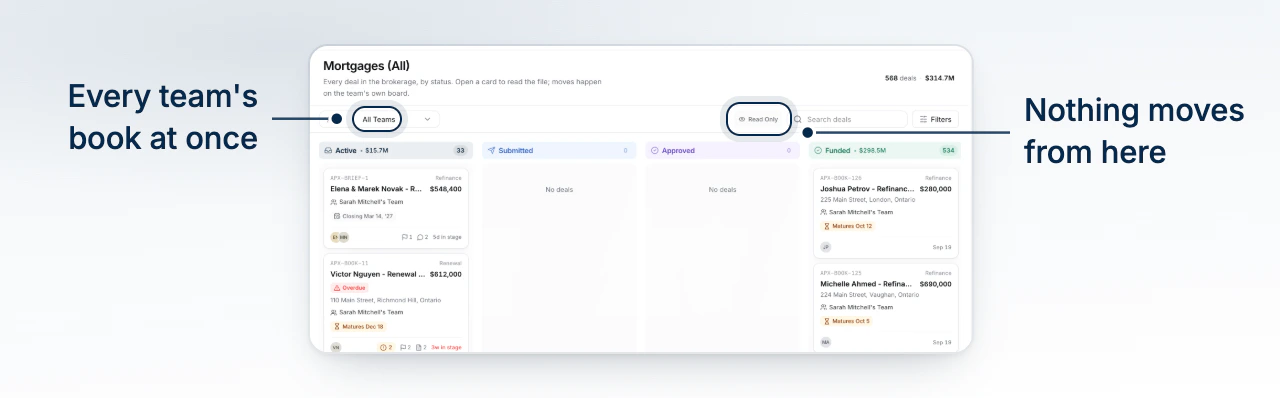Image resolution: width=1280 pixels, height=398 pixels.
Task: Open the Filters button
Action: coord(935,119)
